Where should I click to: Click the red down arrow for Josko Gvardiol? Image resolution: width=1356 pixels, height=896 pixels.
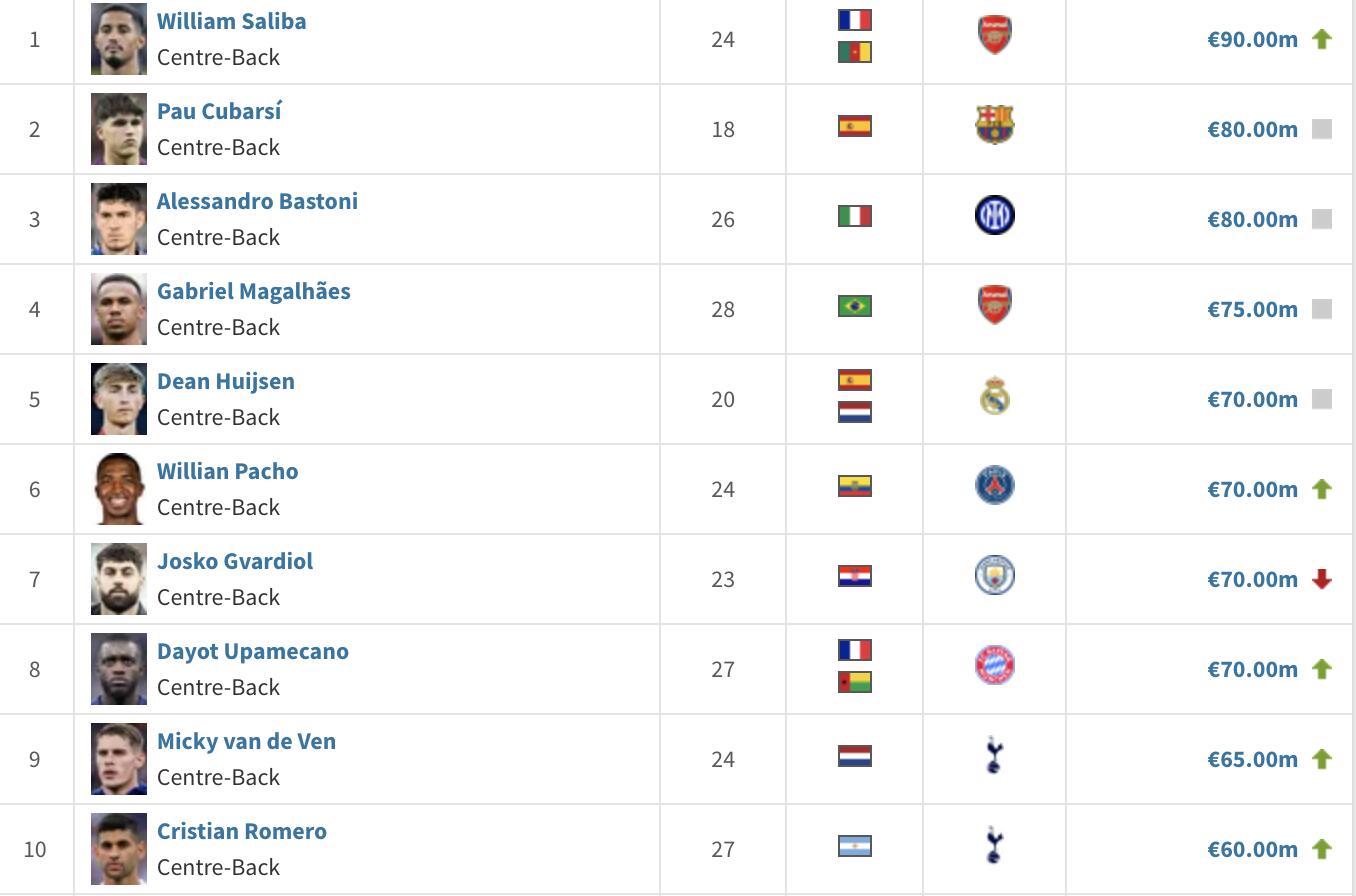click(x=1322, y=579)
